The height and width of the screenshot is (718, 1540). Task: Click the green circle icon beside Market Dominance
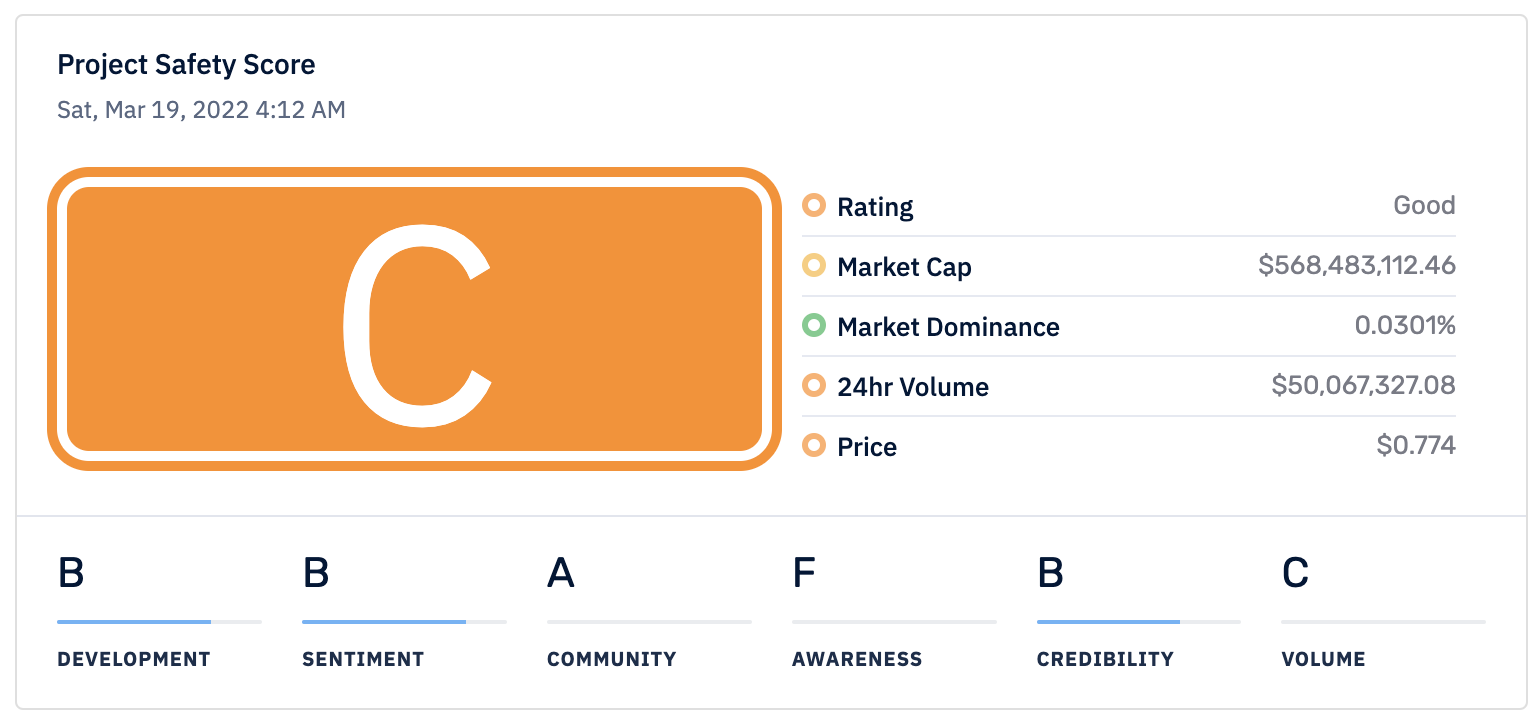tap(814, 325)
